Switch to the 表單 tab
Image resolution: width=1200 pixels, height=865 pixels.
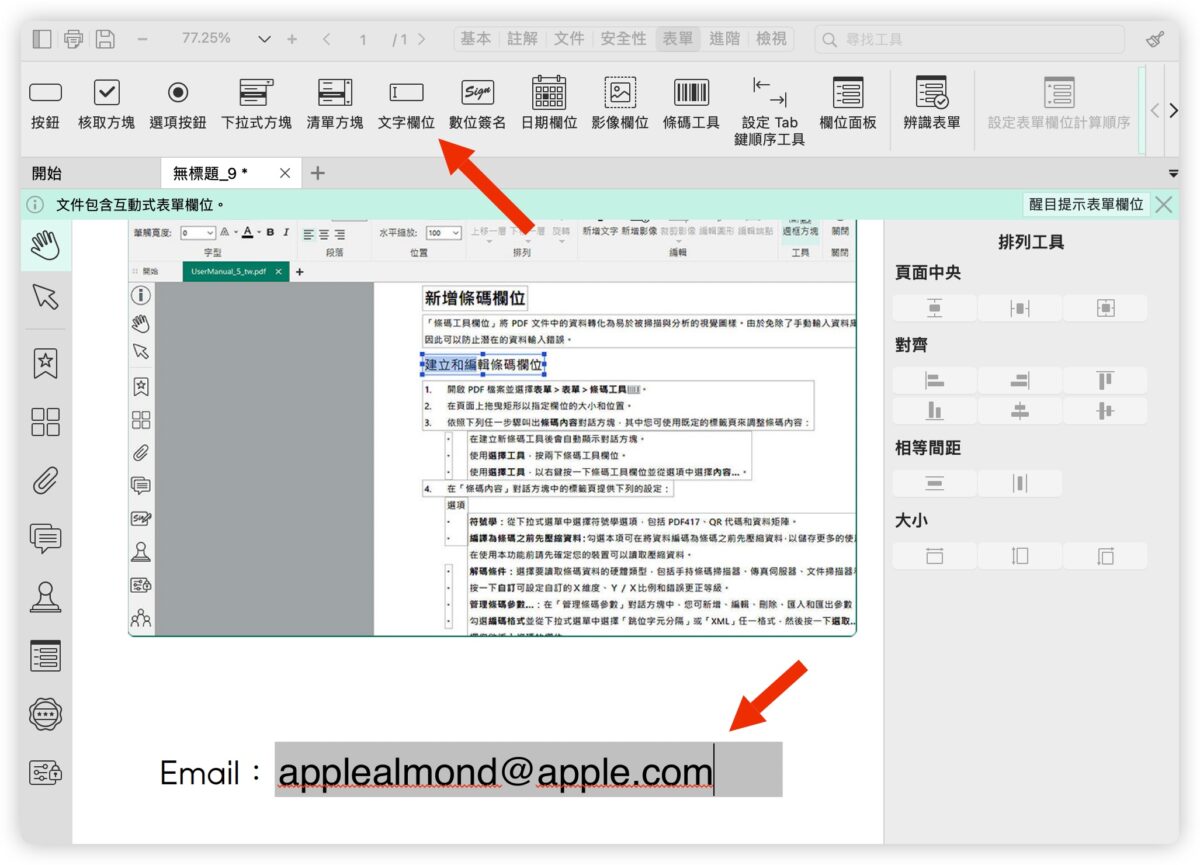pyautogui.click(x=678, y=39)
